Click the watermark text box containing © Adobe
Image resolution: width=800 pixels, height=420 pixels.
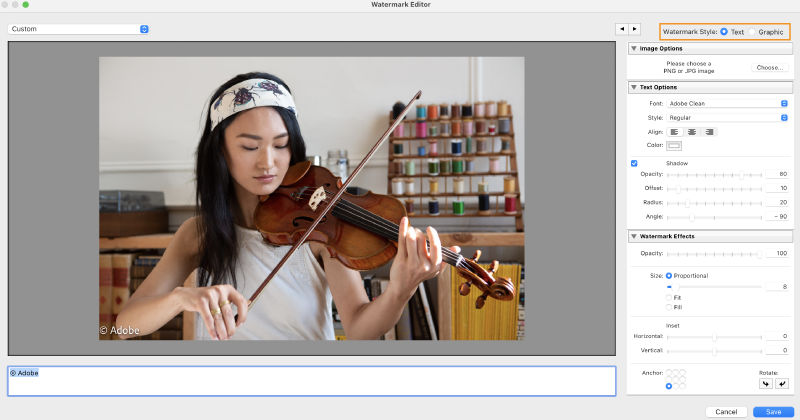312,381
